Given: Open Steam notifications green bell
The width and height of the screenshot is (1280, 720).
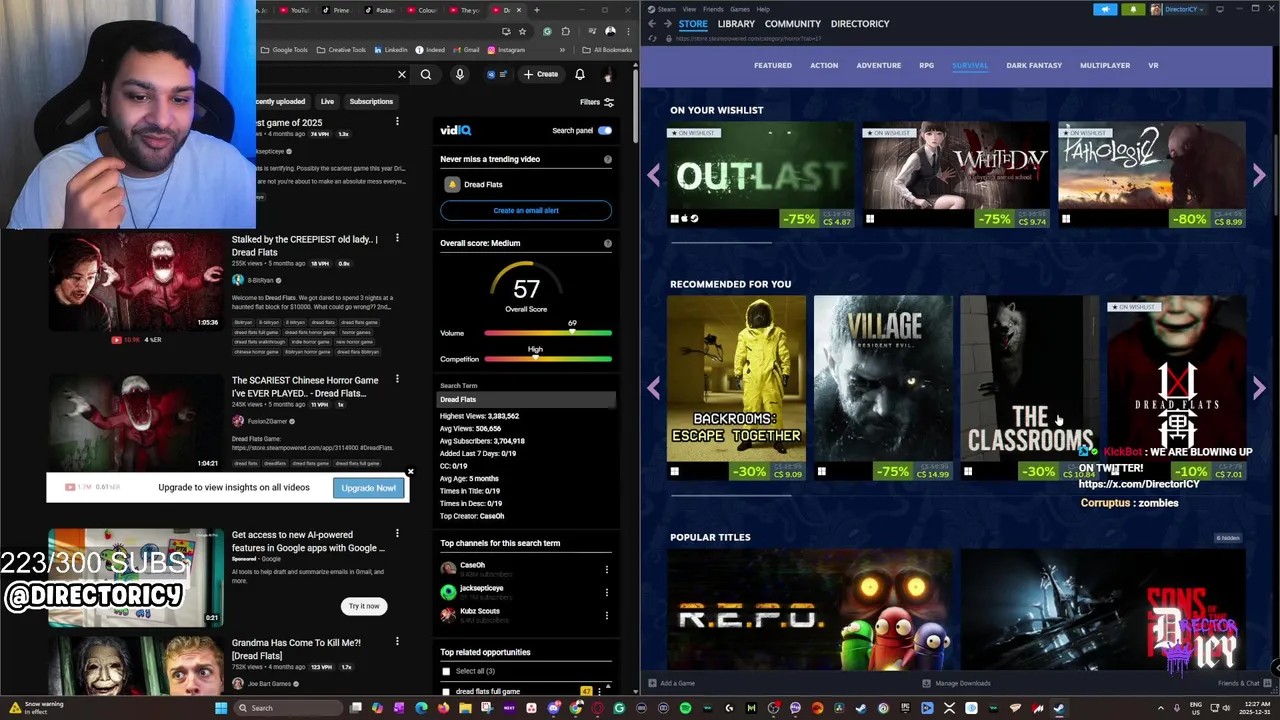Looking at the screenshot, I should click(x=1133, y=9).
